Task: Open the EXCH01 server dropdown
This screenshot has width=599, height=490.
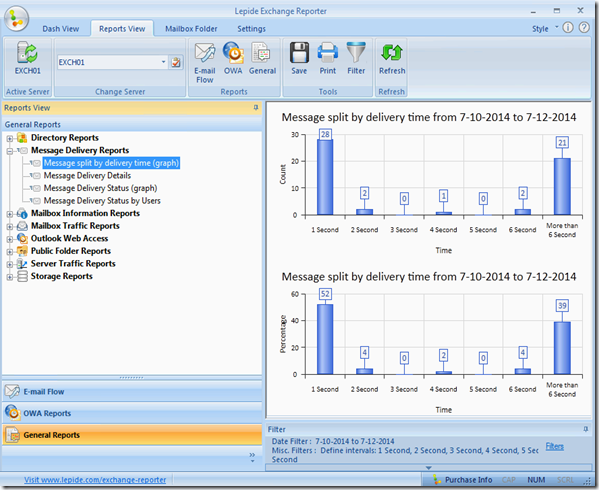Action: click(x=164, y=62)
